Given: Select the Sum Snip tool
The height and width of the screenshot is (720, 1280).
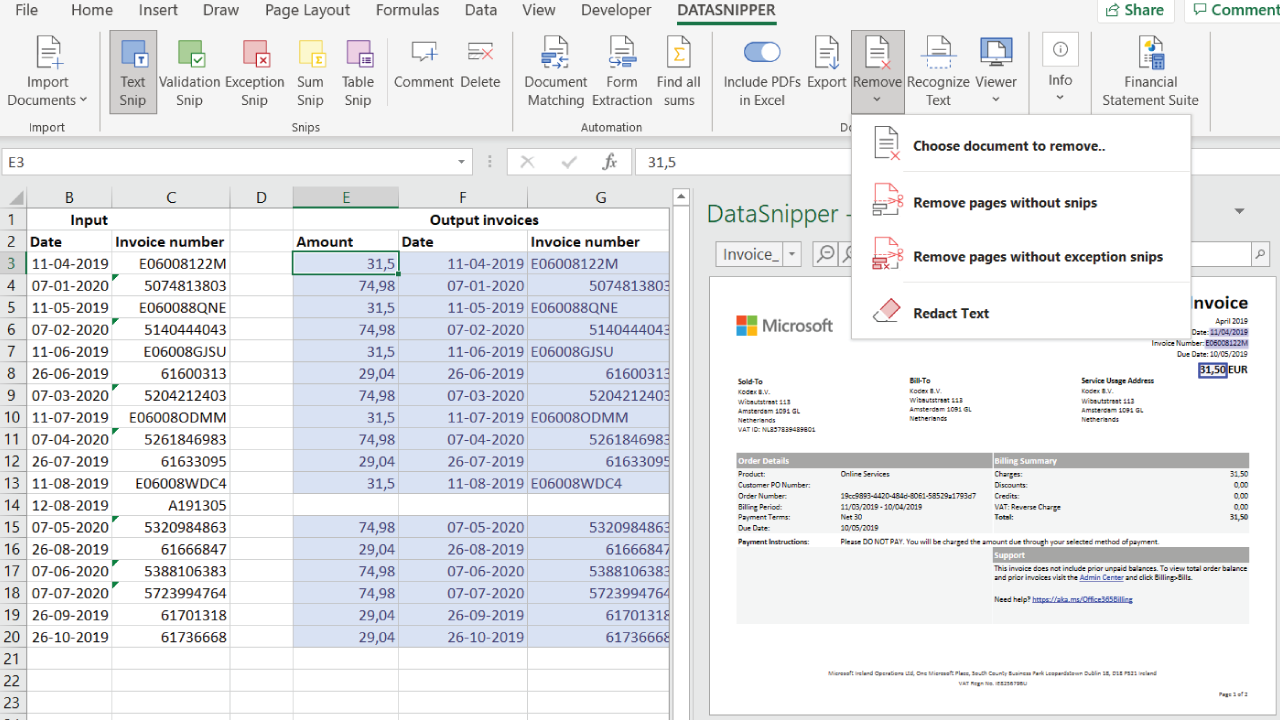Looking at the screenshot, I should pyautogui.click(x=310, y=70).
